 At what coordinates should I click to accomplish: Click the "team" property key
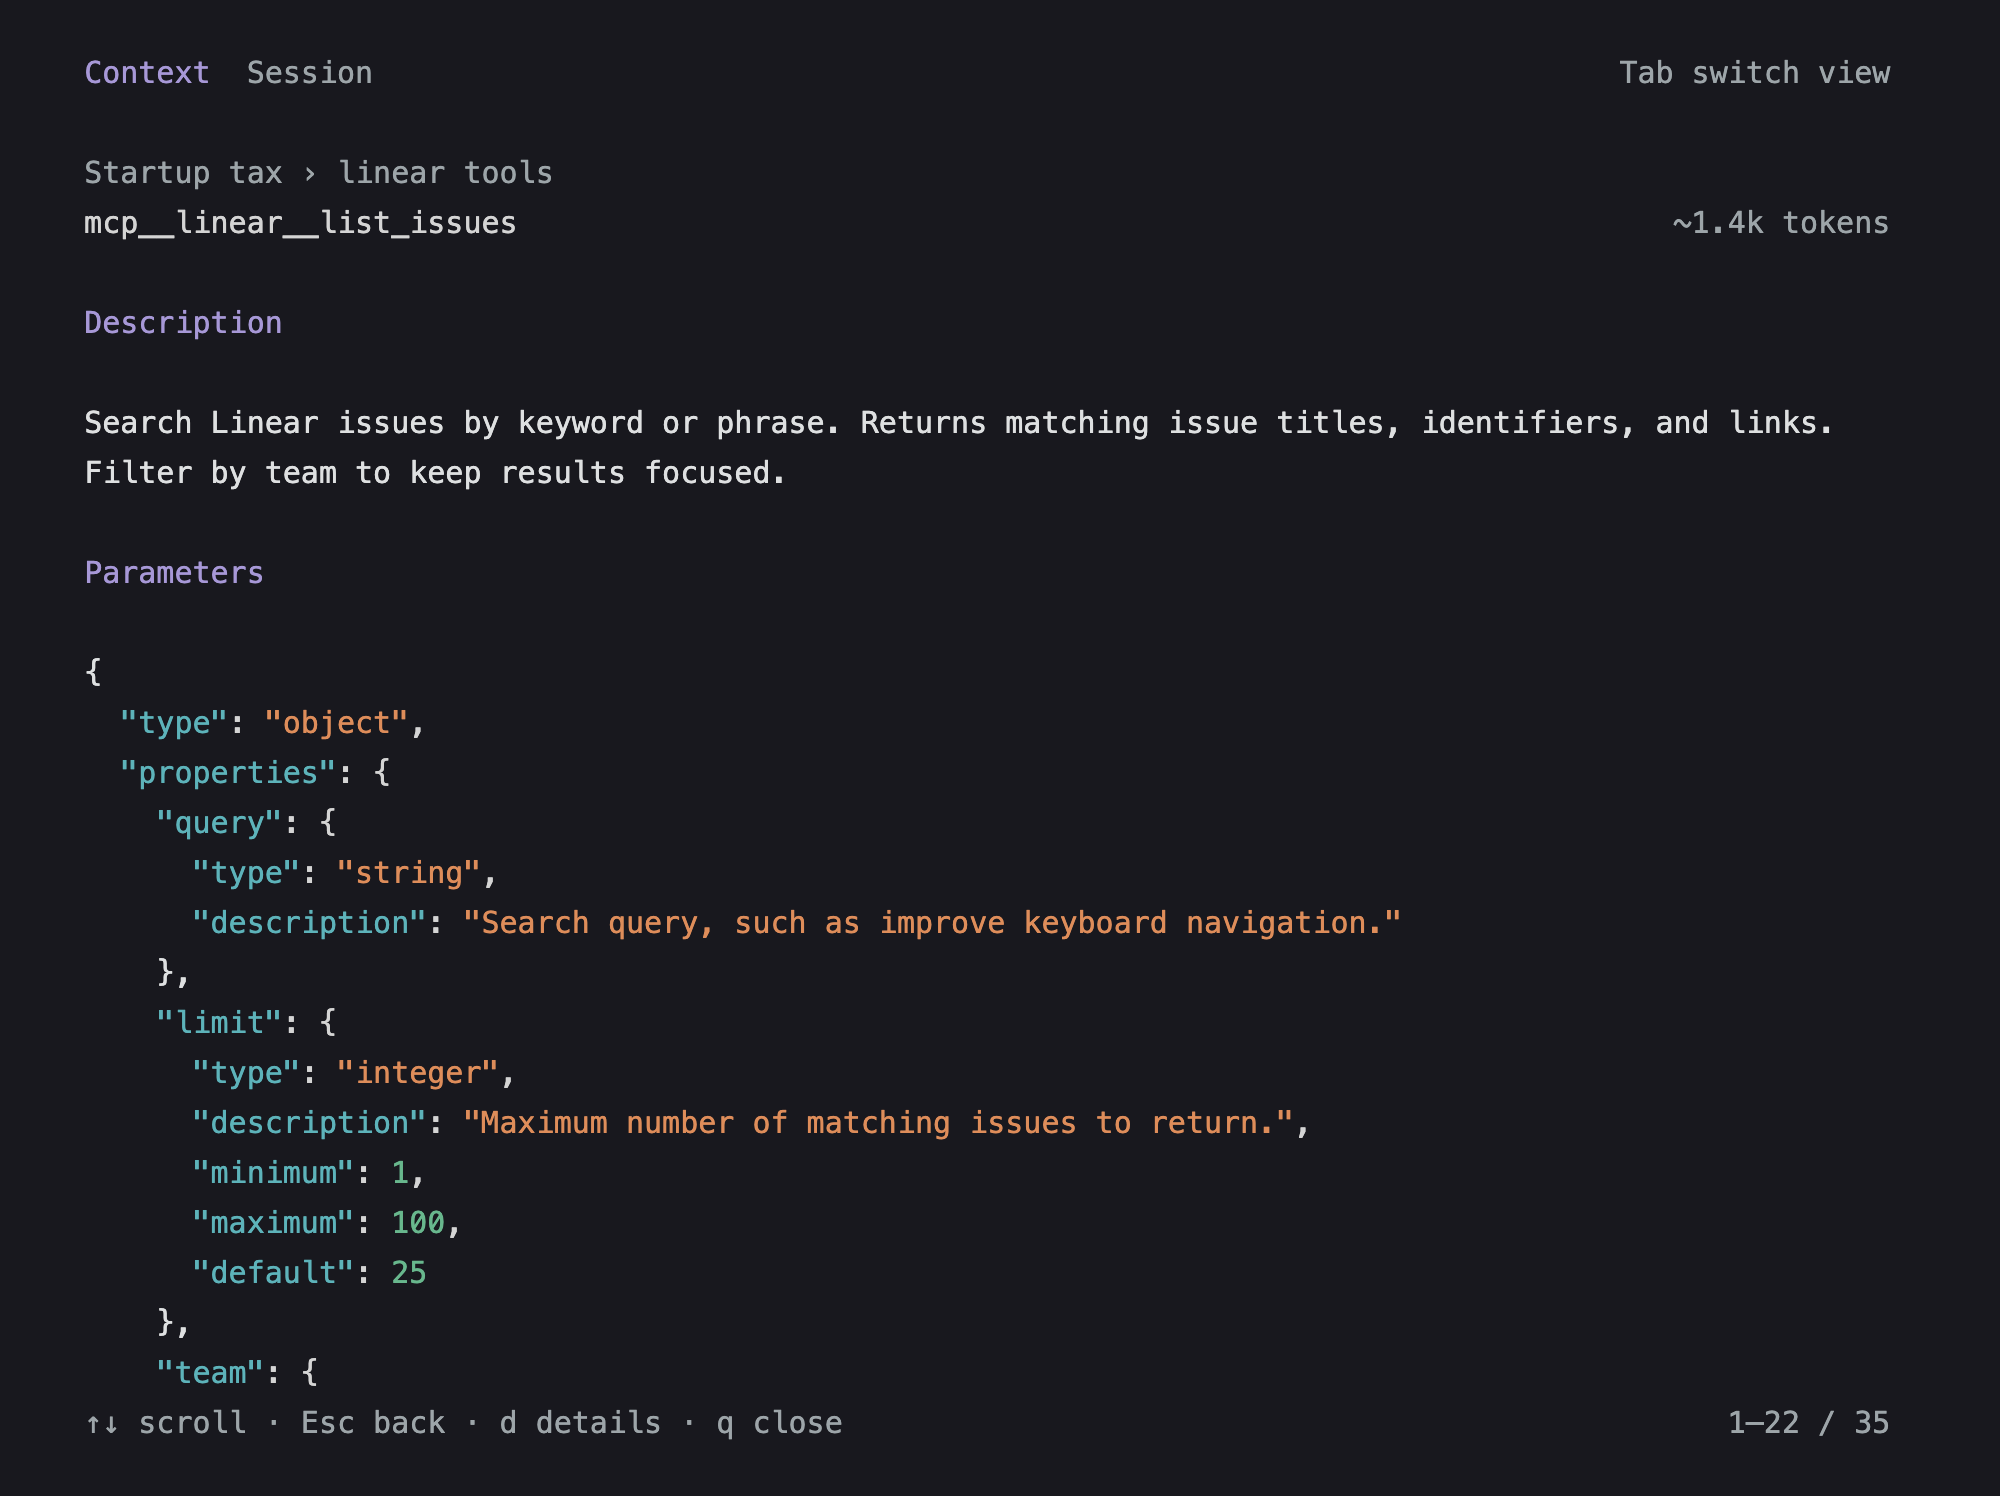210,1373
